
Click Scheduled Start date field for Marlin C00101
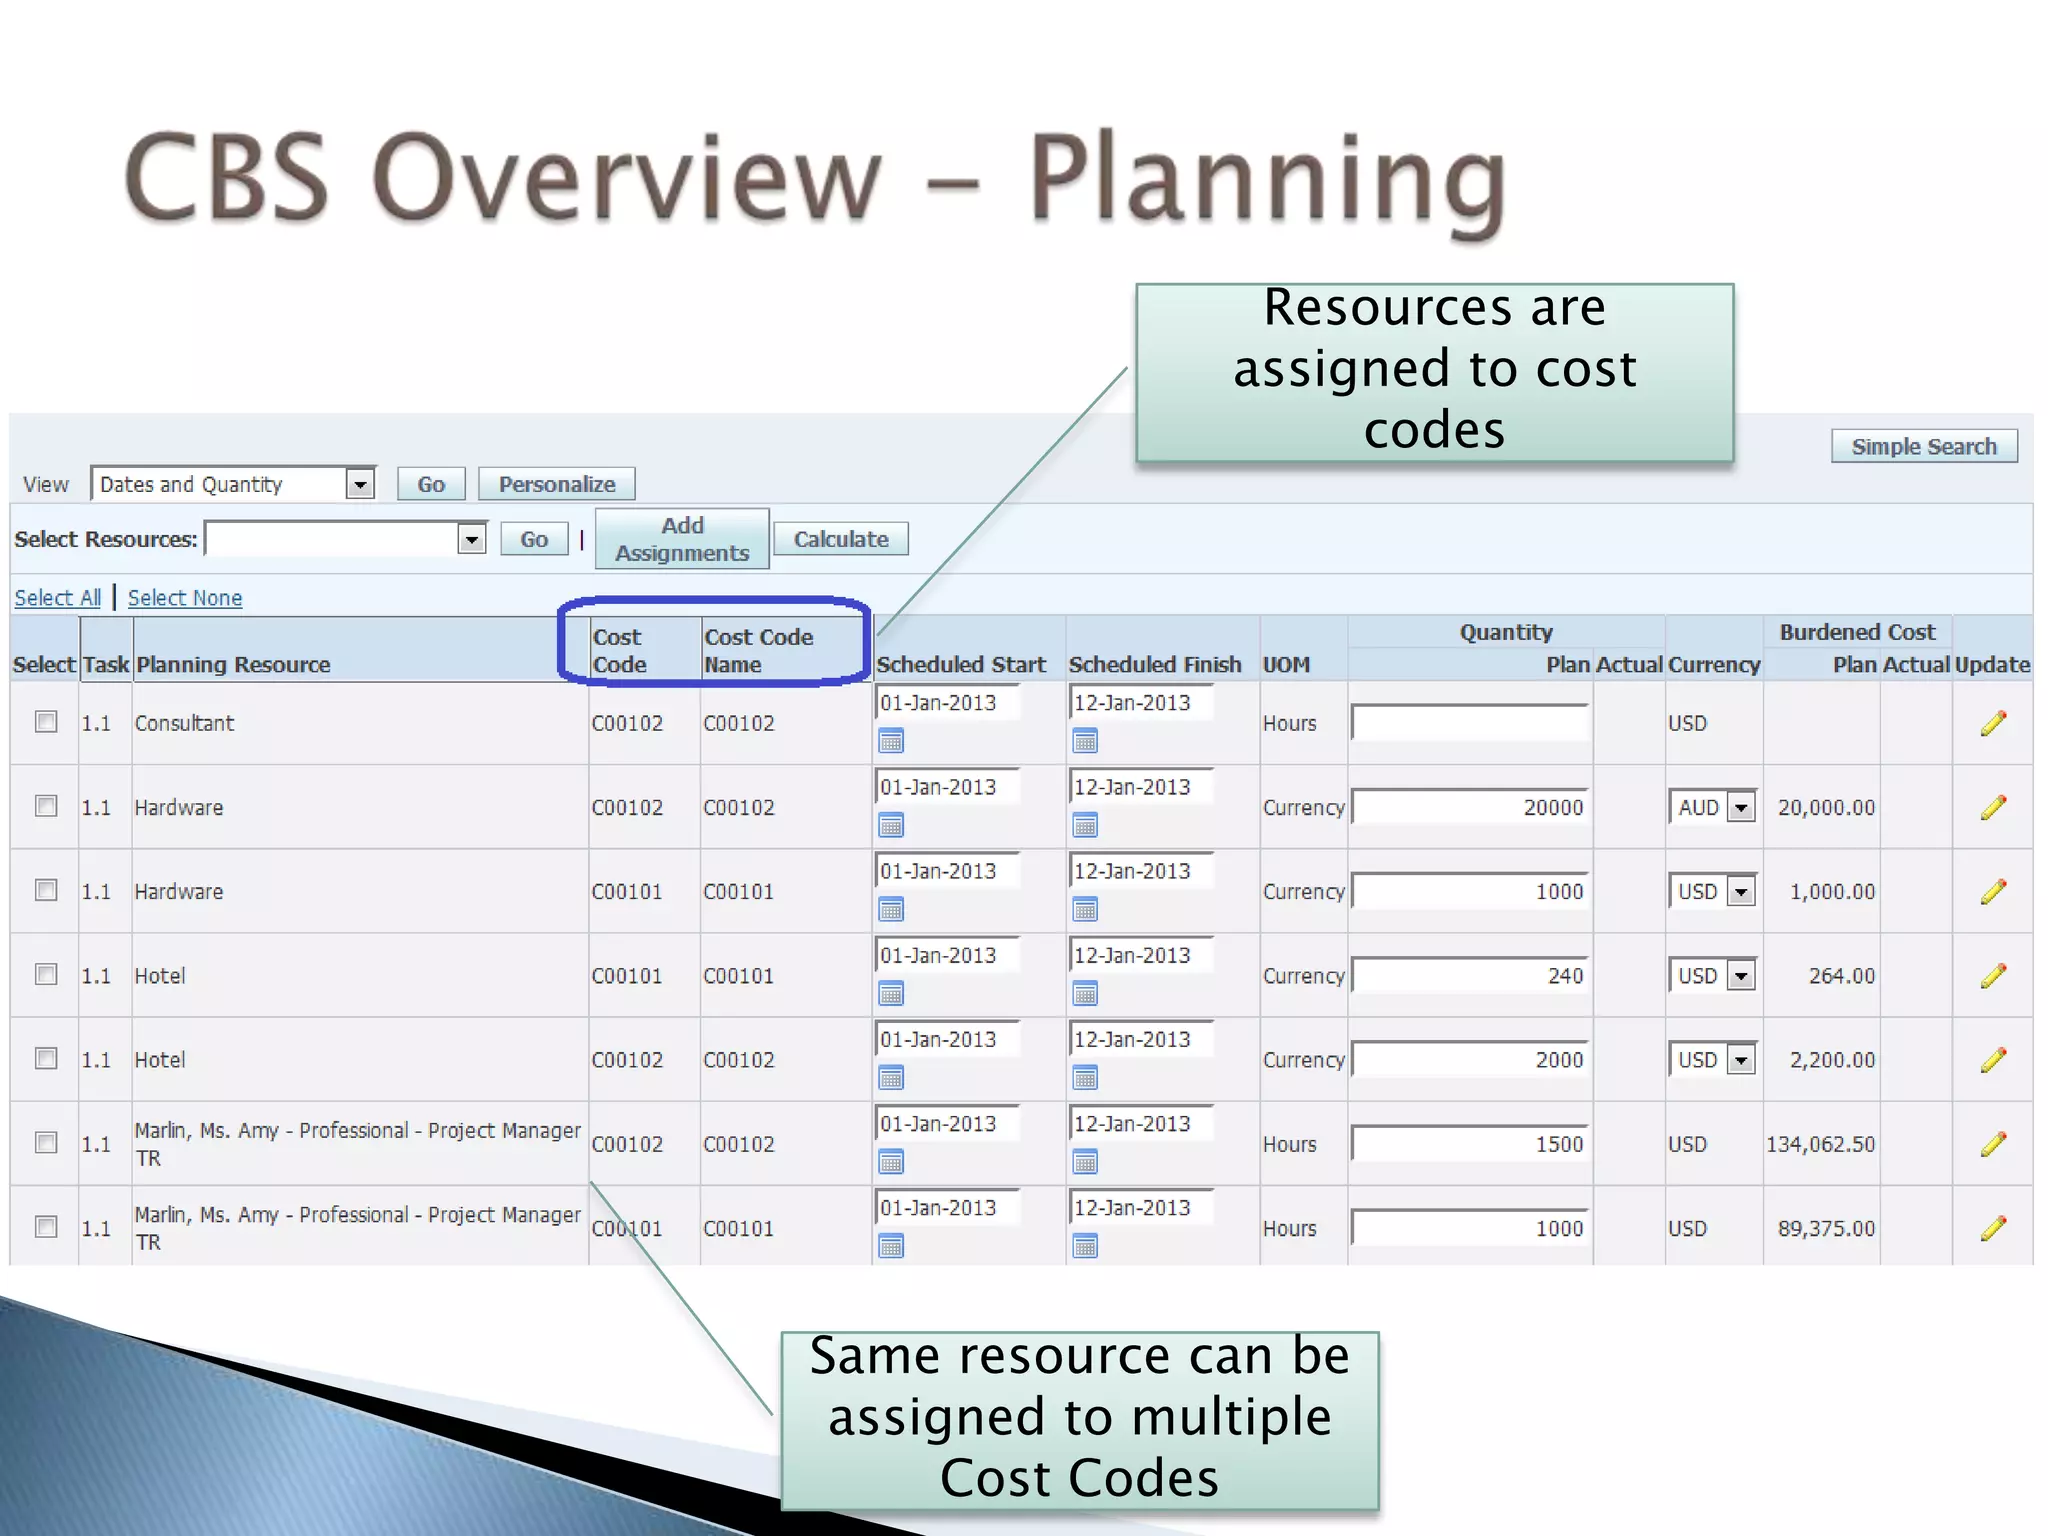pyautogui.click(x=947, y=1207)
